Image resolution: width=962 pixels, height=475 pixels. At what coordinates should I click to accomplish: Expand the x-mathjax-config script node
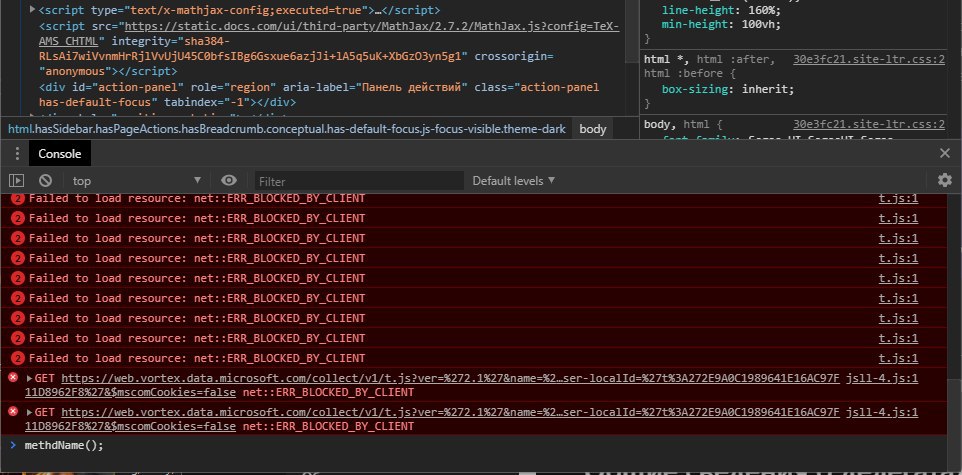click(x=33, y=11)
